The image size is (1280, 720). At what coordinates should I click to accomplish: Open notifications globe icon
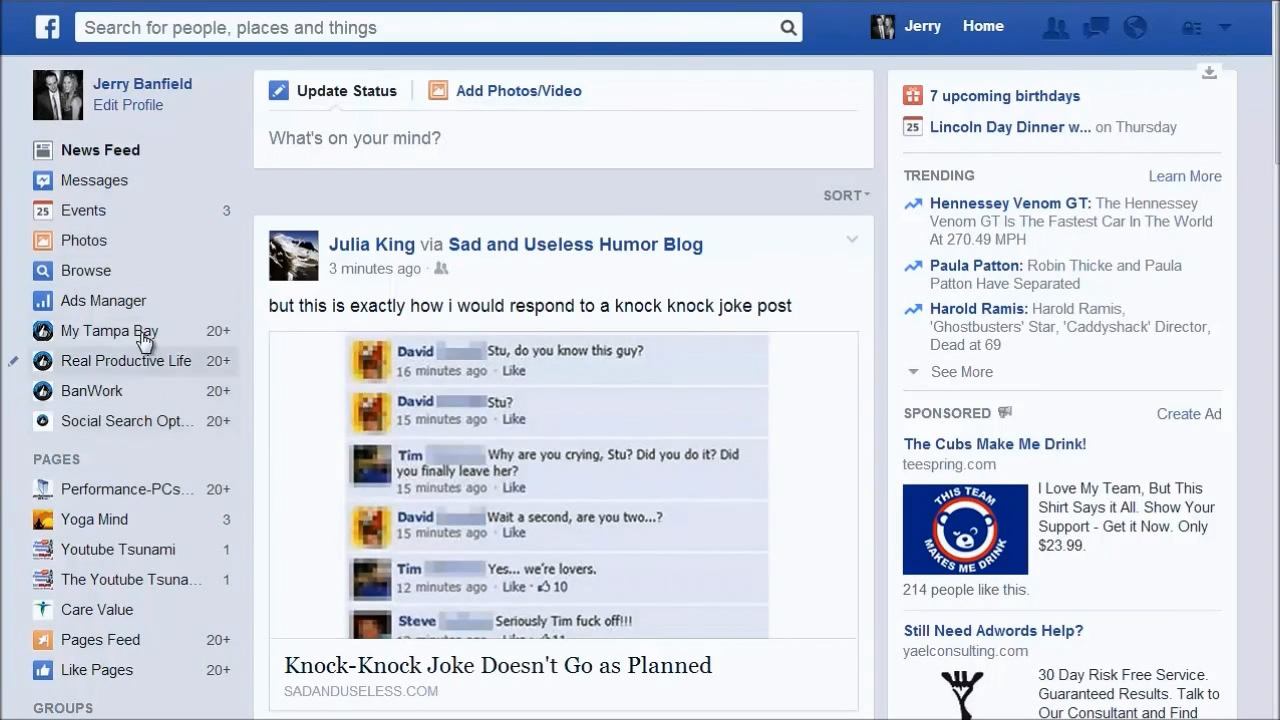(1135, 28)
